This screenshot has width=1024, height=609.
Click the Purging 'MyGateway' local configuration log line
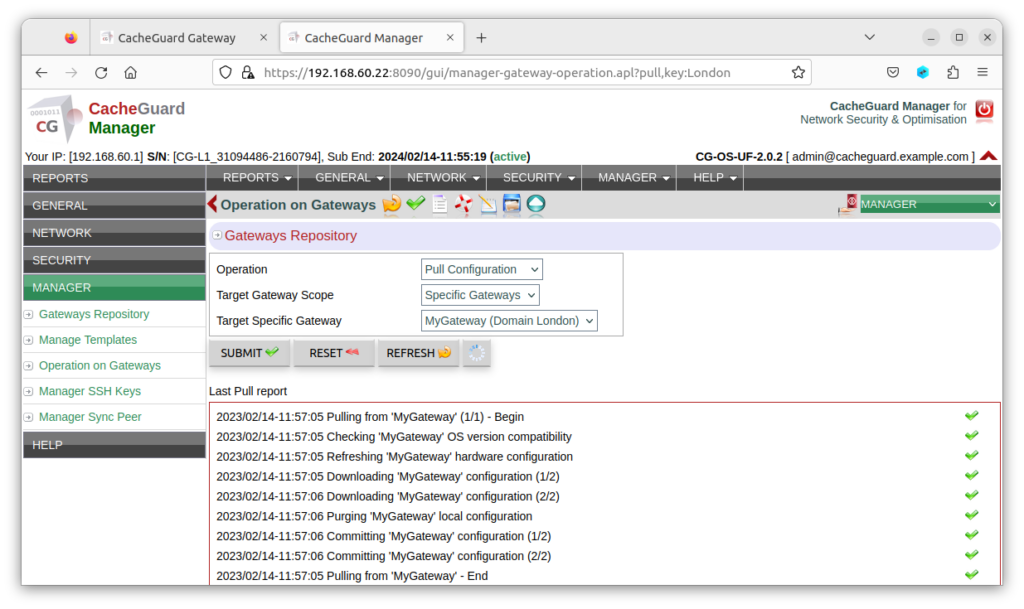[374, 516]
